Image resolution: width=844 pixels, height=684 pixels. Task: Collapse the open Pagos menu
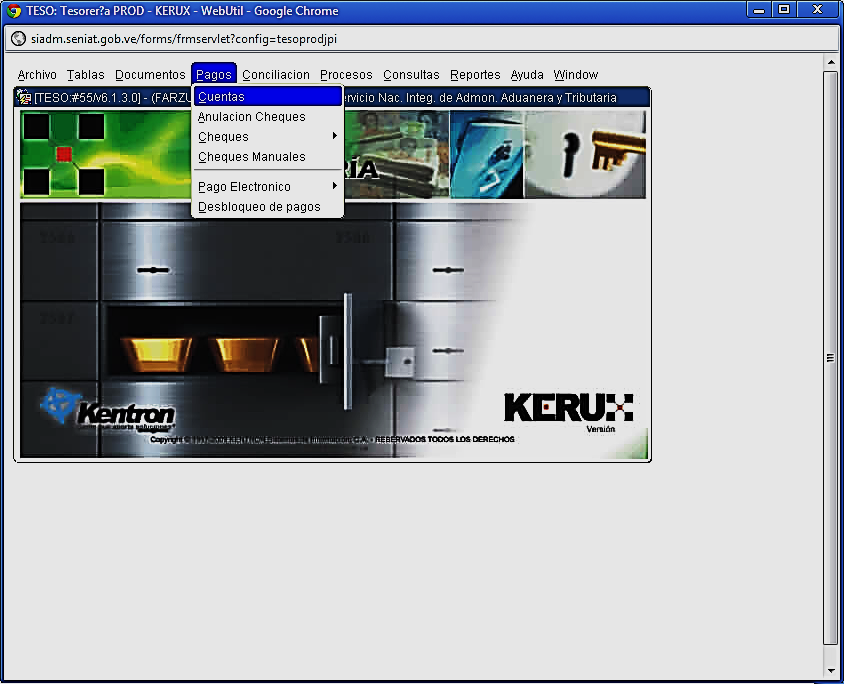[214, 74]
